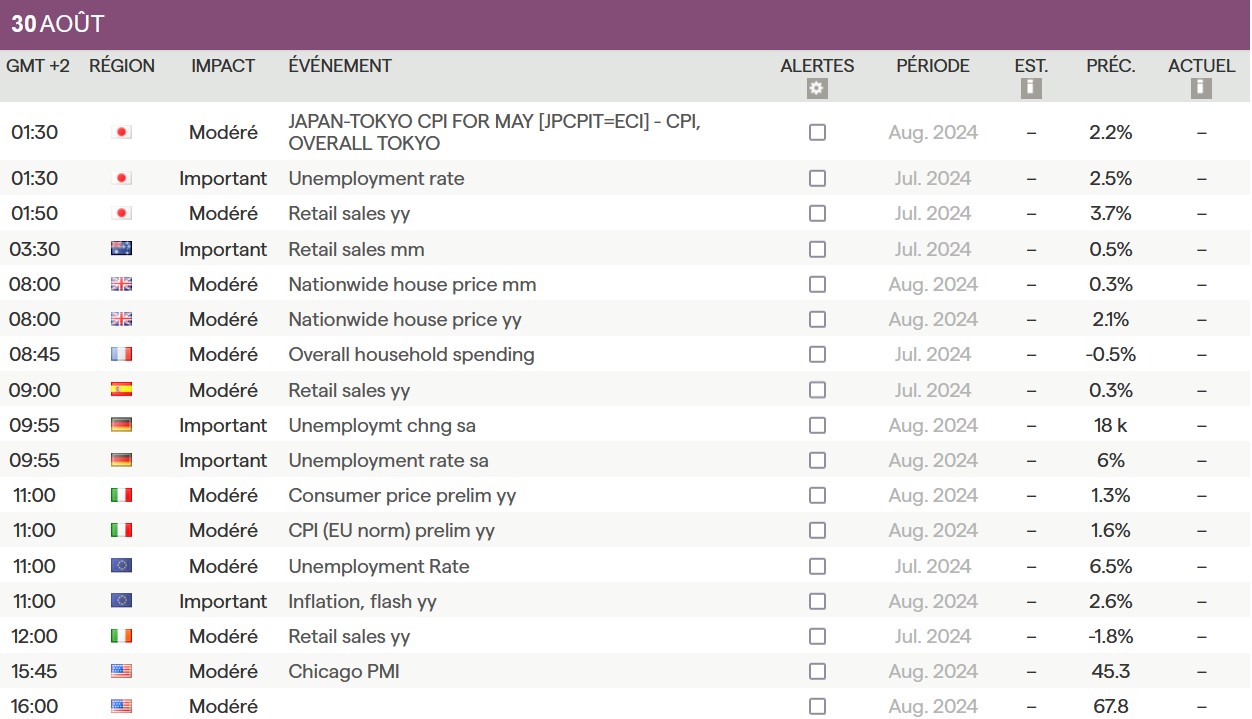Click the Spain flag at 09:00

coord(121,390)
